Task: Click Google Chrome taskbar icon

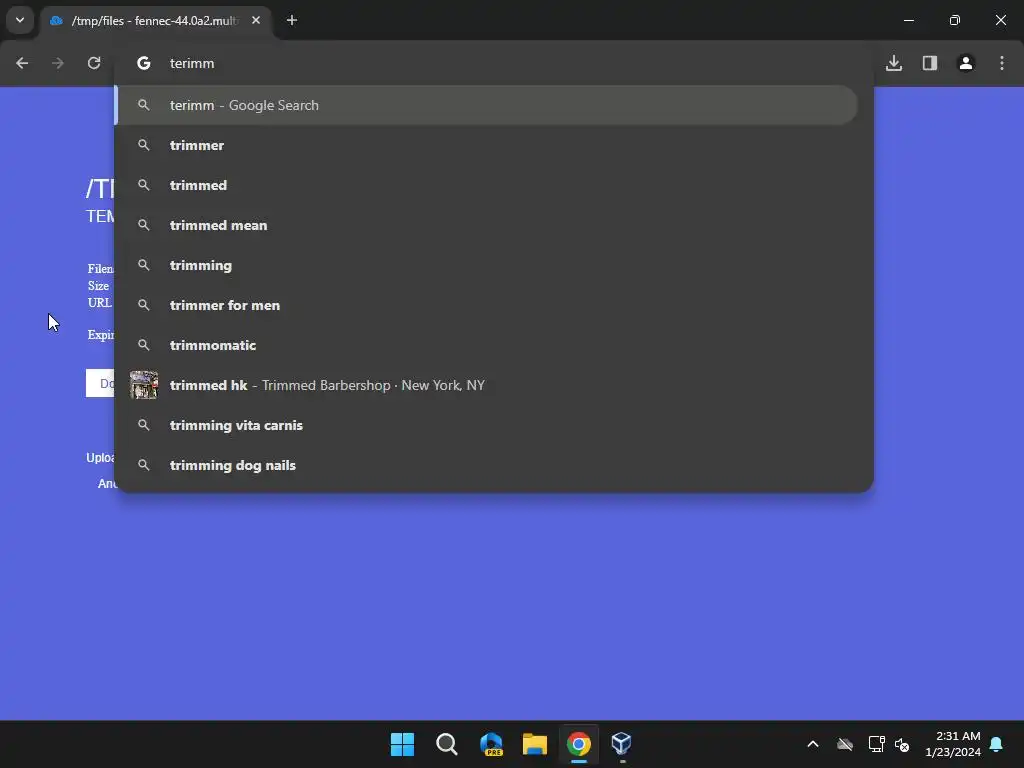Action: point(579,744)
